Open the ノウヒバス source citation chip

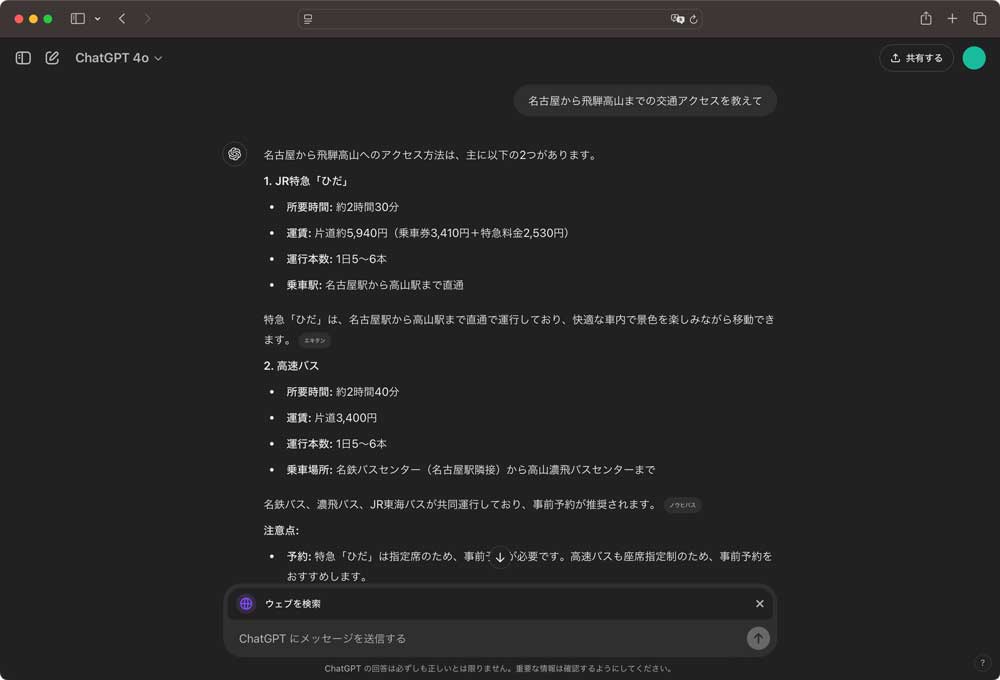tap(682, 505)
